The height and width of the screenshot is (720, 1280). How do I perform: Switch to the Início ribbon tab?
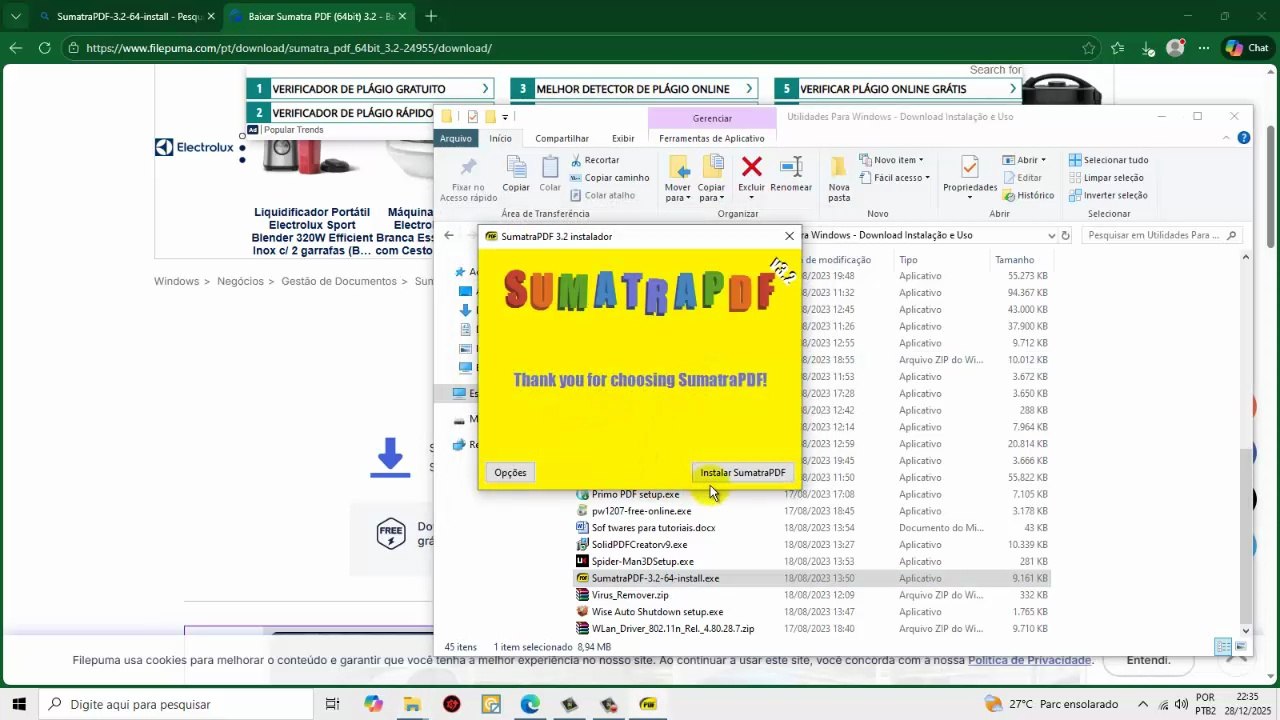tap(500, 138)
